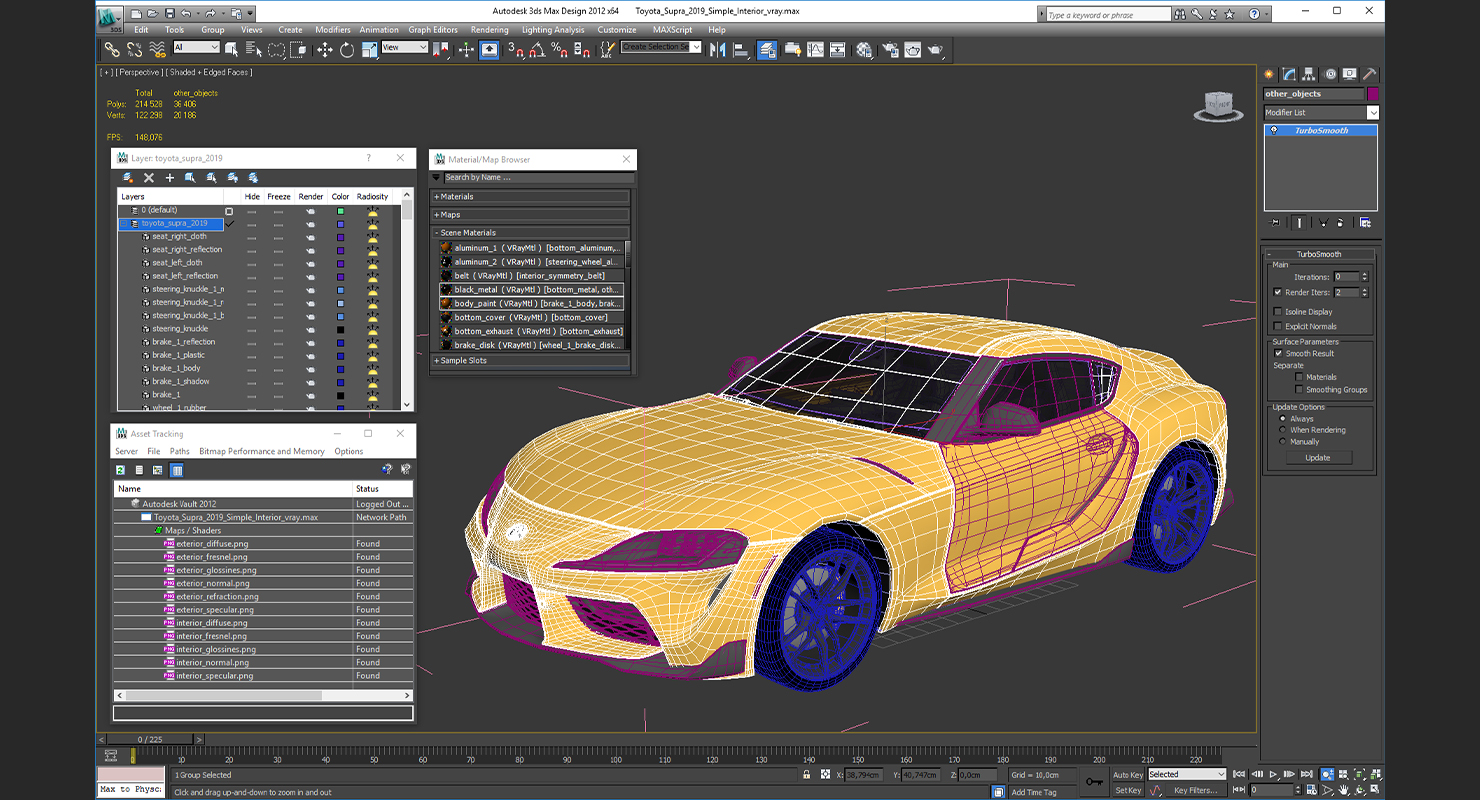Toggle the Selection Lock padlock icon

pos(807,774)
